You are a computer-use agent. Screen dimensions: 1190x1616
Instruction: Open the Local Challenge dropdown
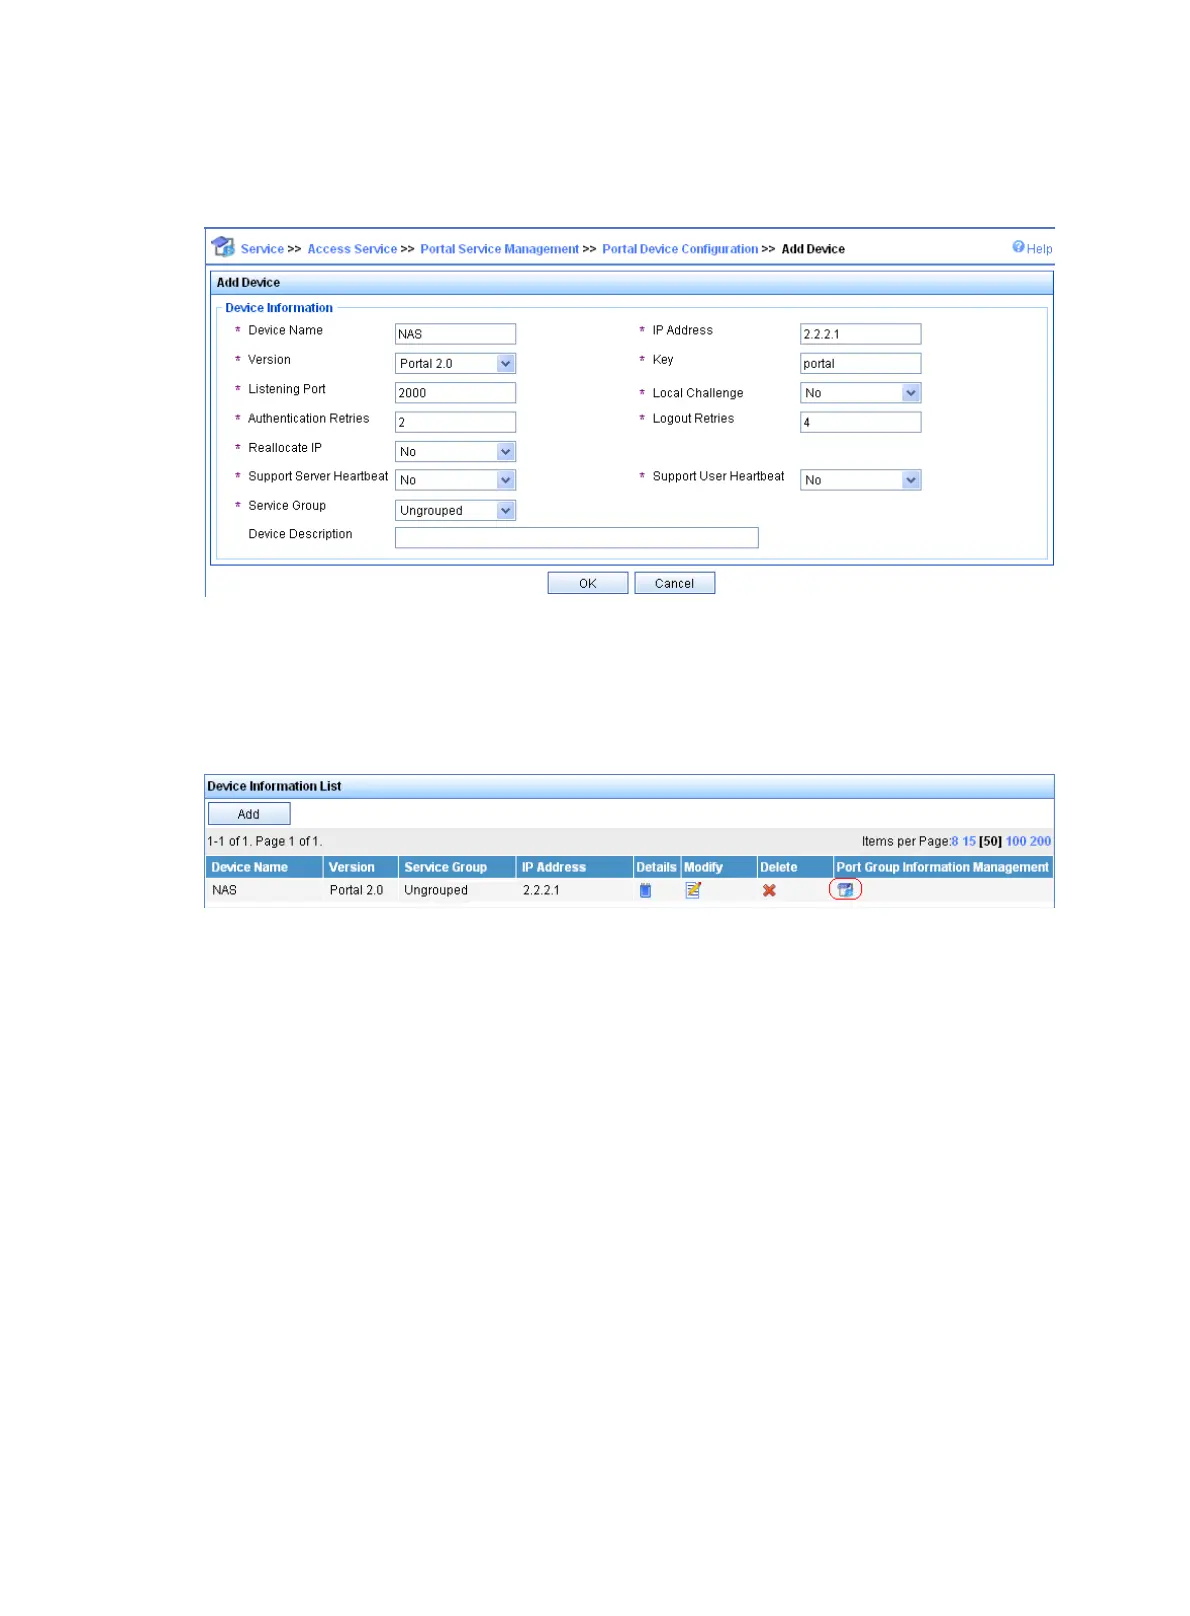(x=910, y=393)
